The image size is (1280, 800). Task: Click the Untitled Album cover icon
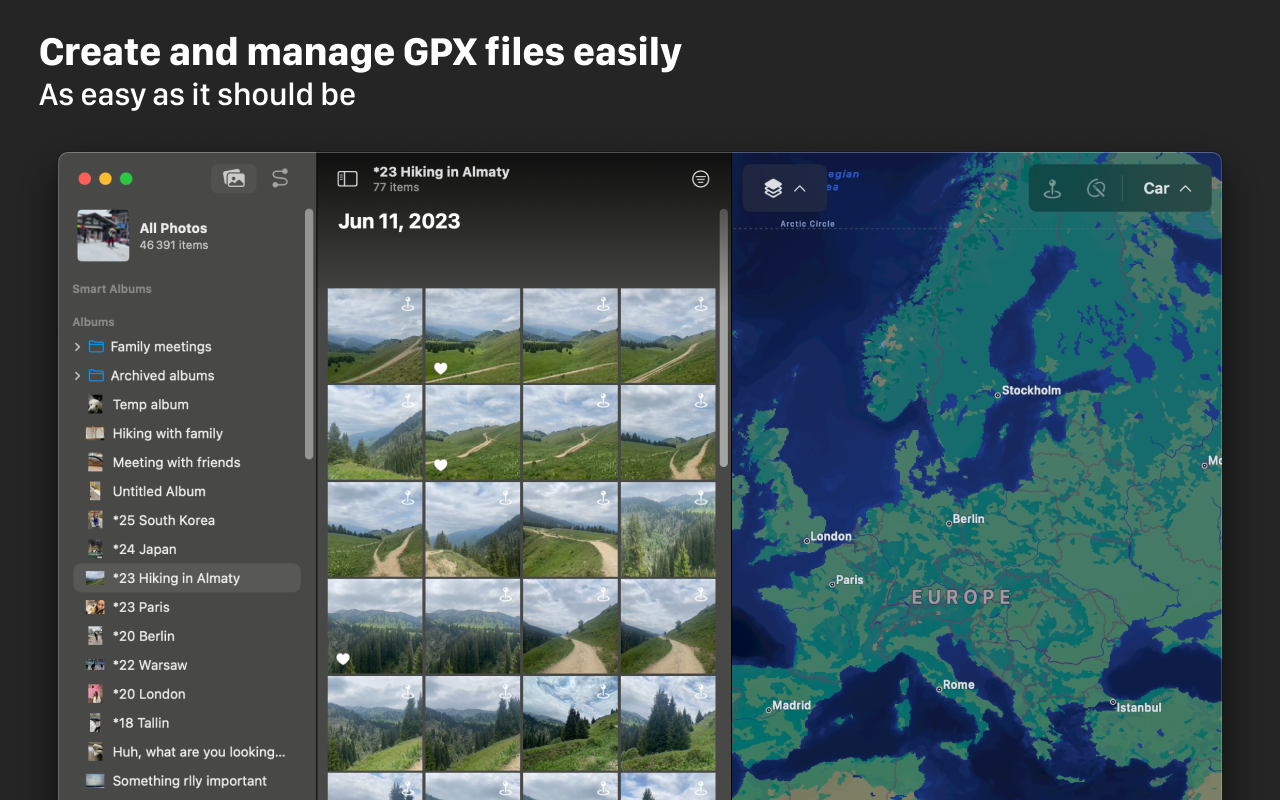tap(95, 492)
